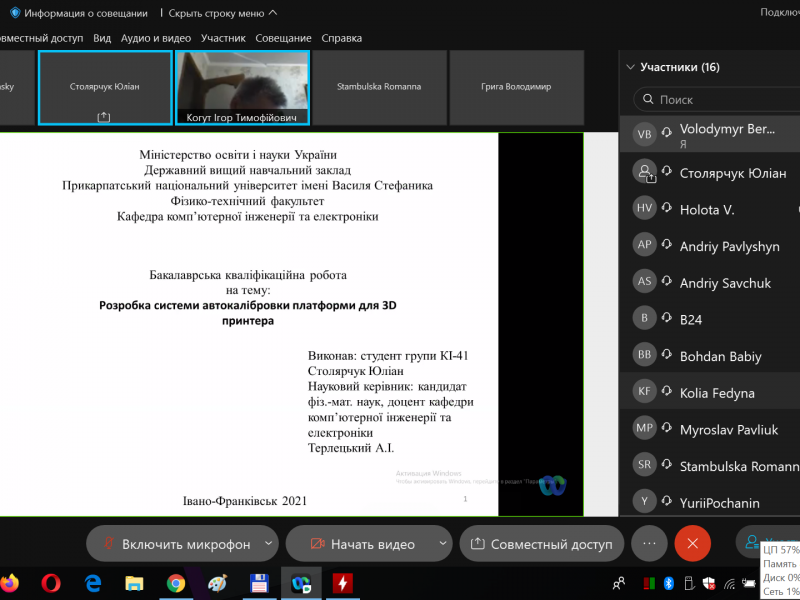Open the more options ellipsis button

point(649,543)
